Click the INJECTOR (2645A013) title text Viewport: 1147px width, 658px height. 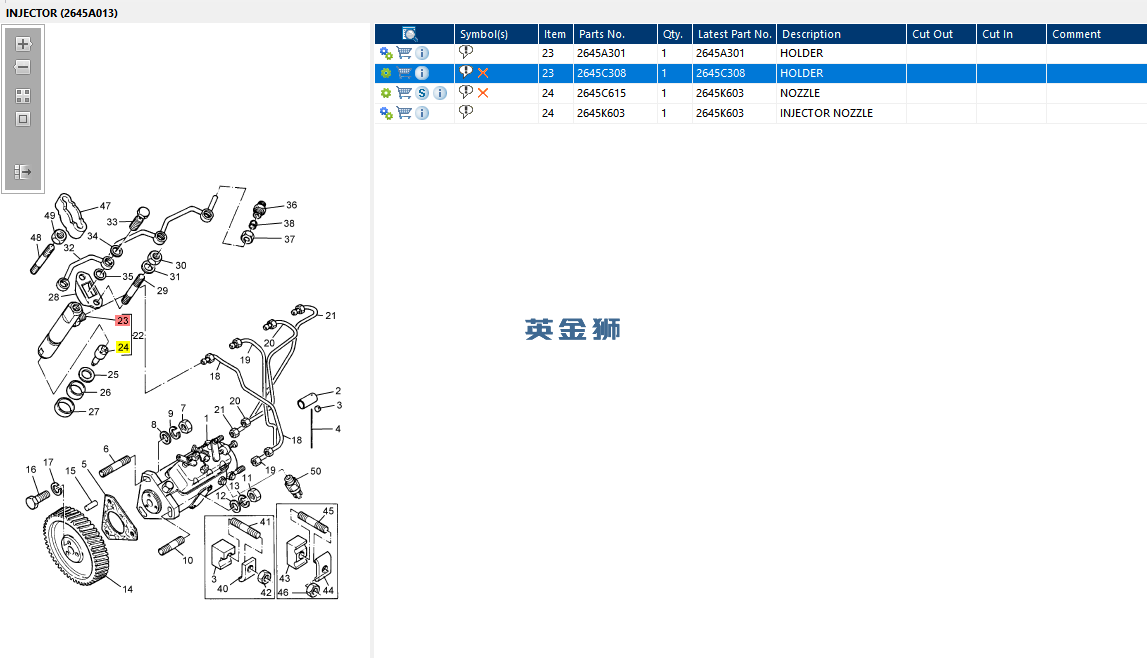pos(61,12)
